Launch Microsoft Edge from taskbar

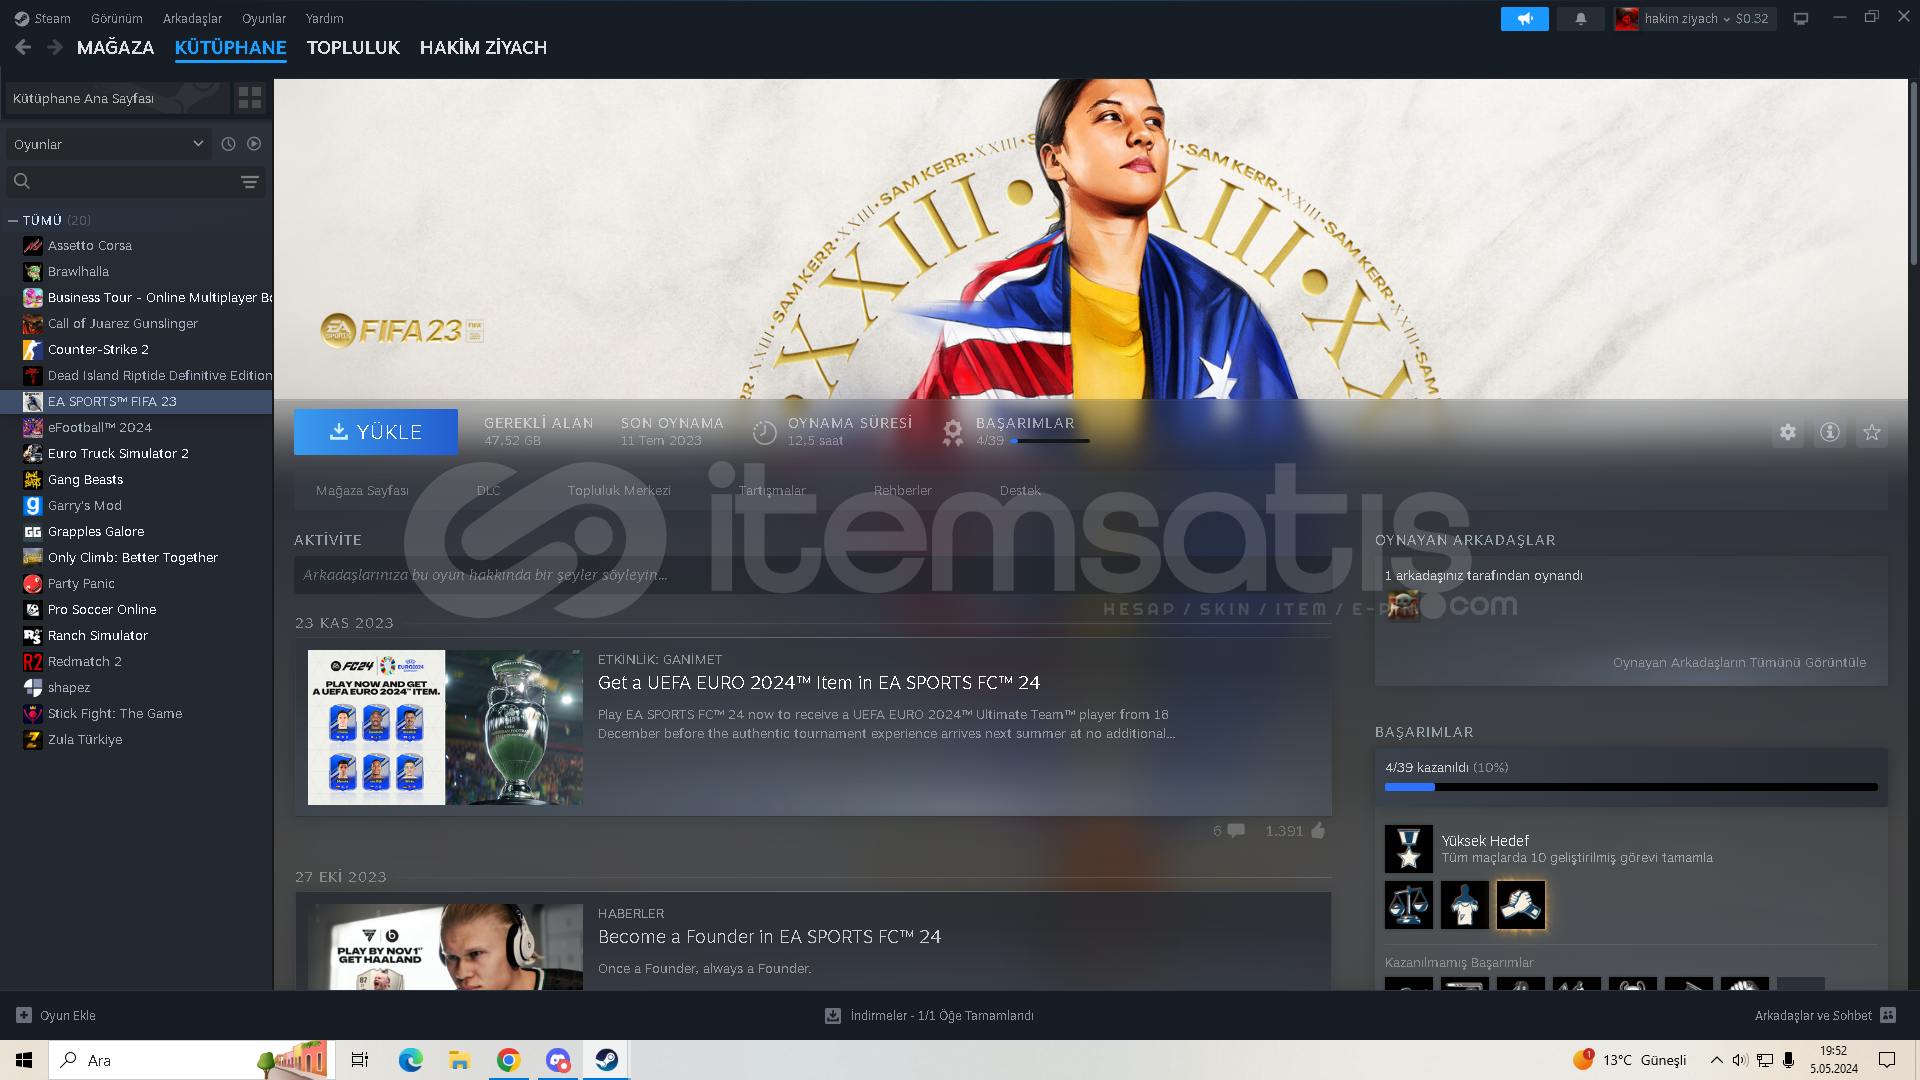pyautogui.click(x=410, y=1060)
